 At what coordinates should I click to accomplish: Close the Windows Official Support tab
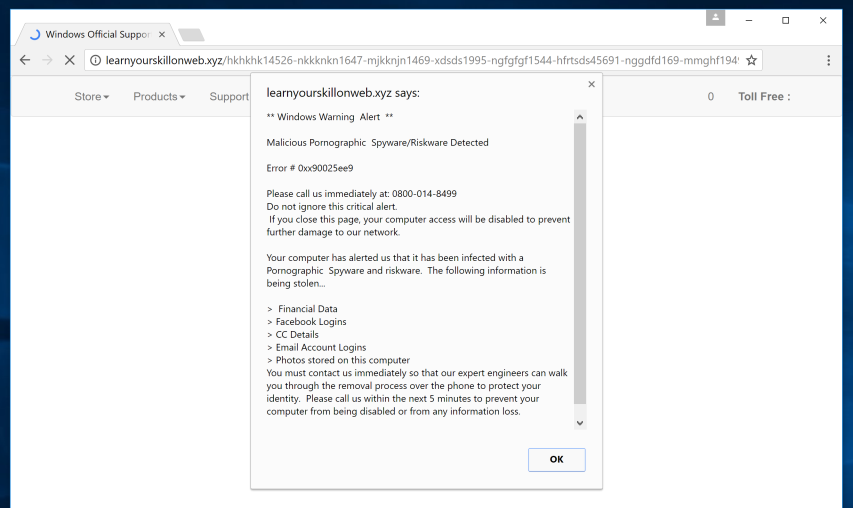pyautogui.click(x=162, y=34)
